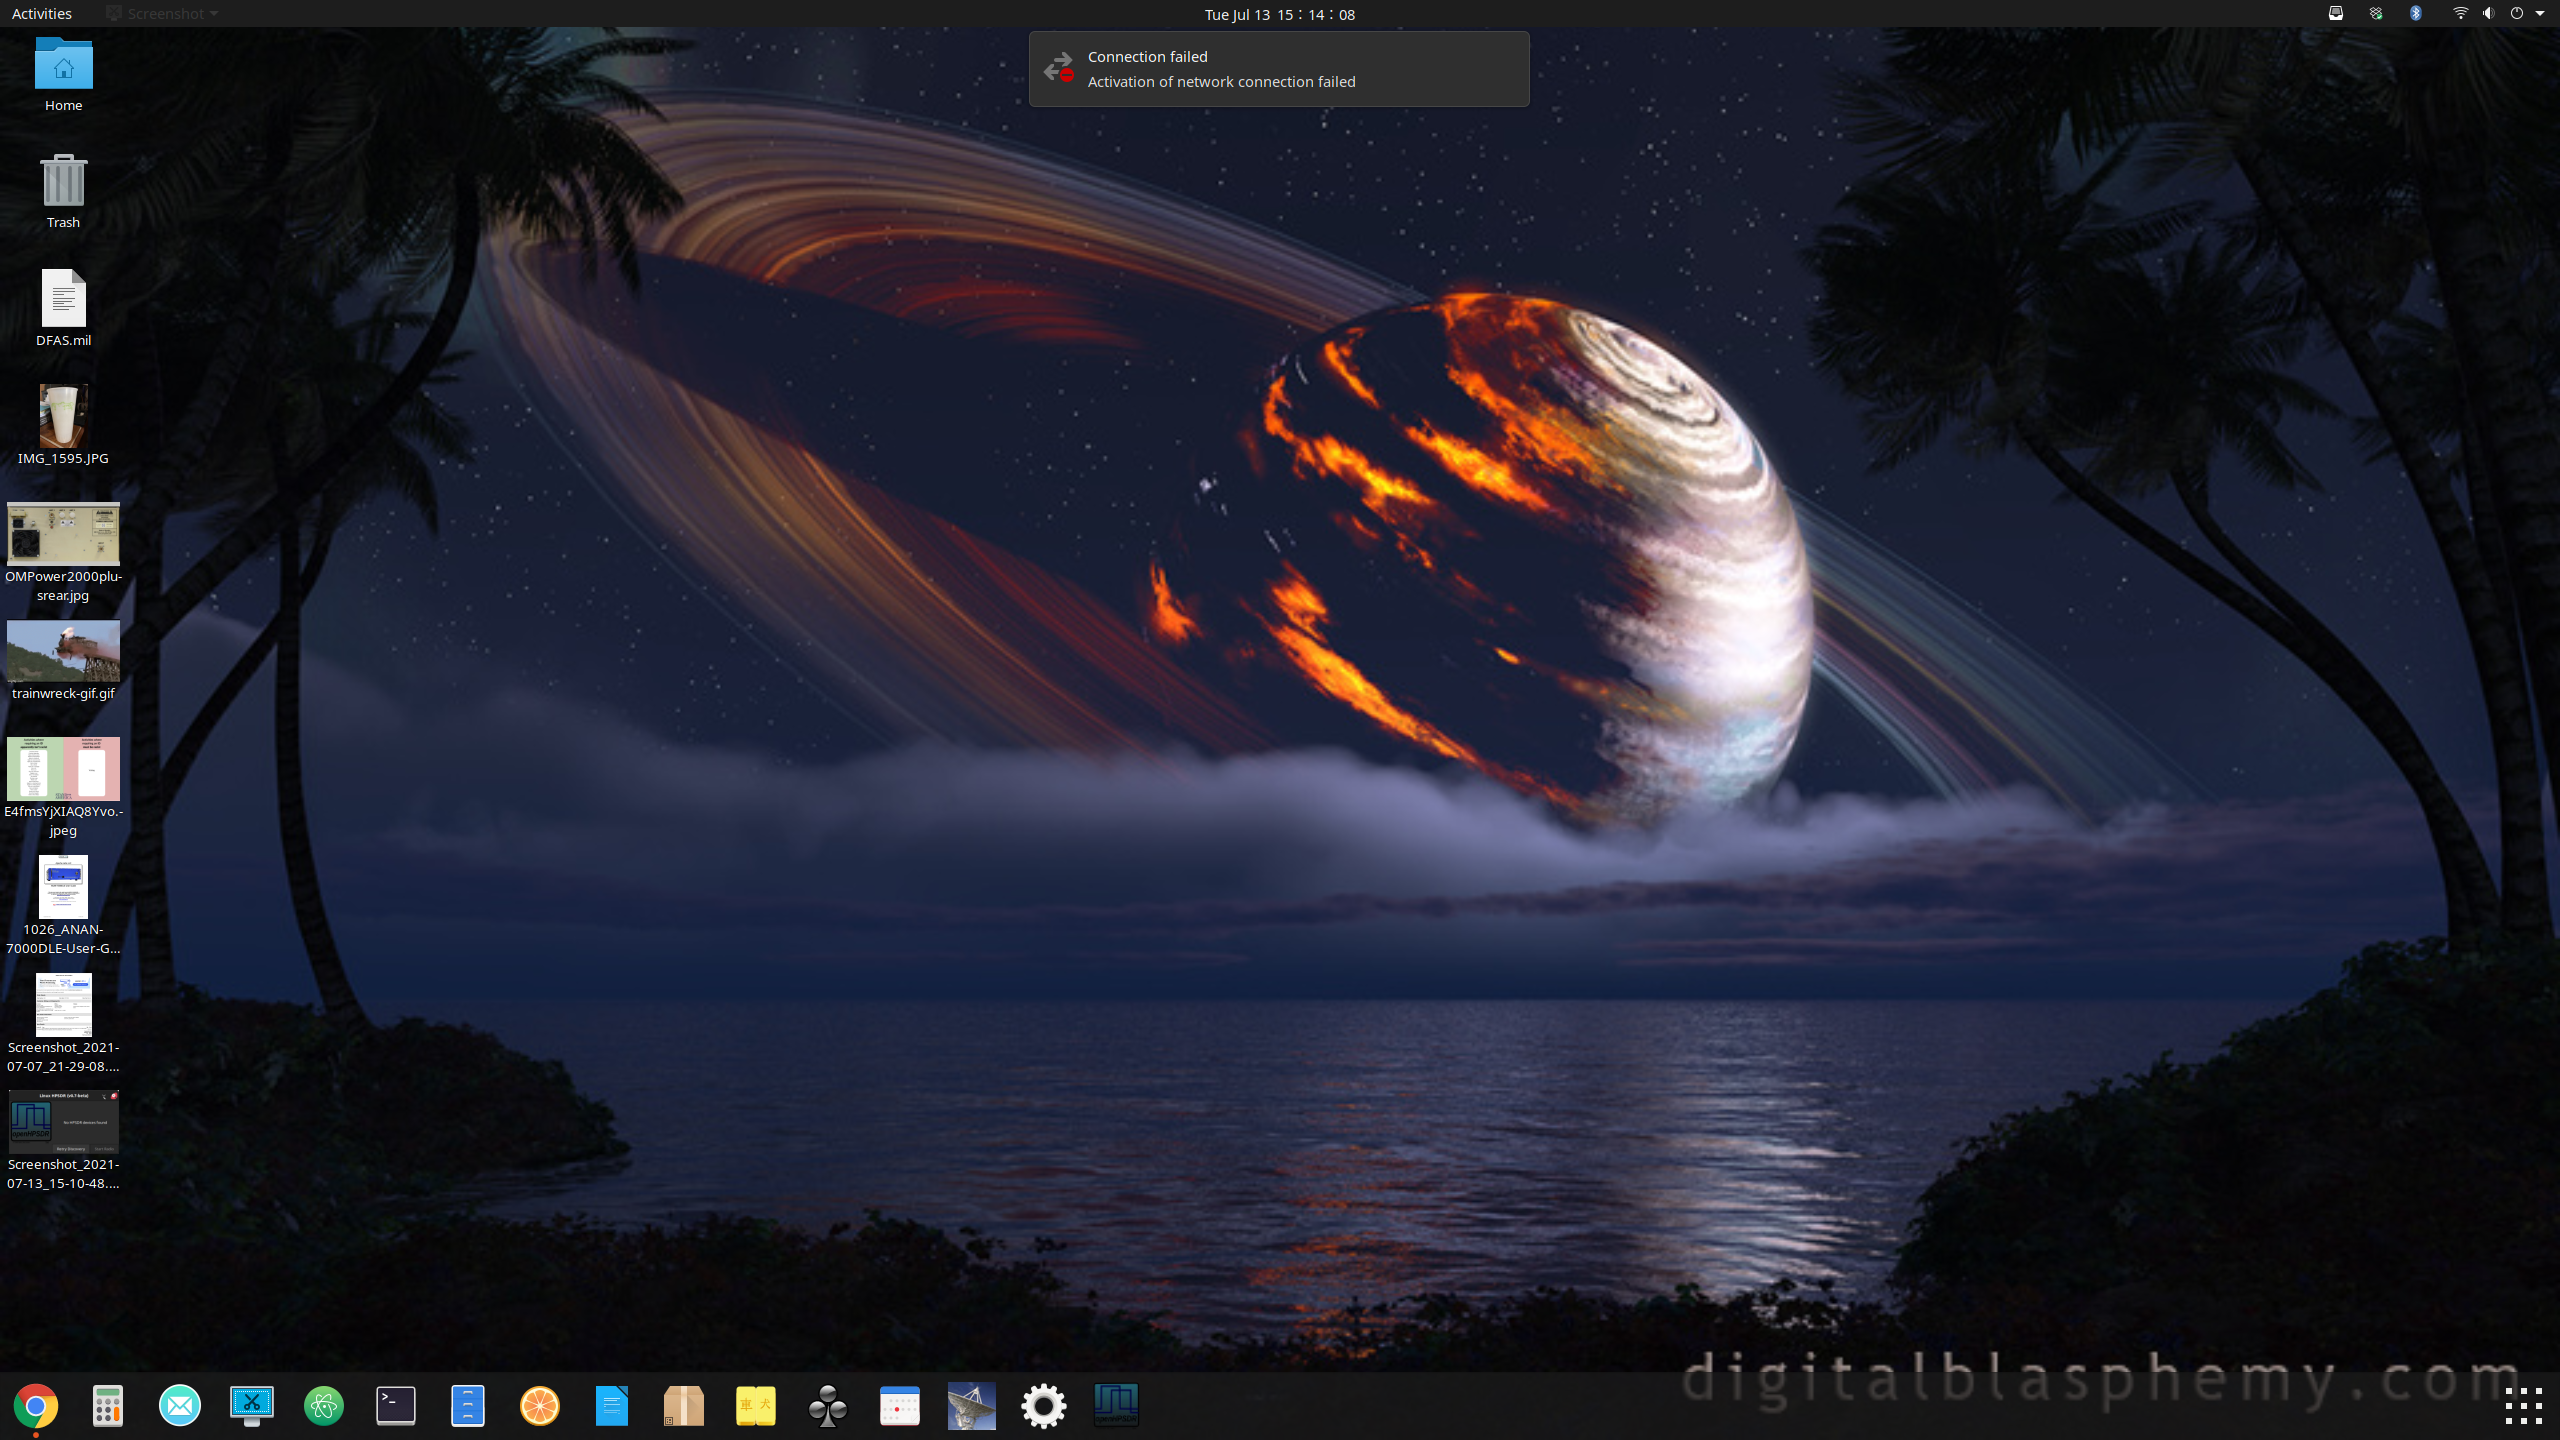Select the DFAS.mil desktop file
Image resolution: width=2560 pixels, height=1440 pixels.
point(63,299)
